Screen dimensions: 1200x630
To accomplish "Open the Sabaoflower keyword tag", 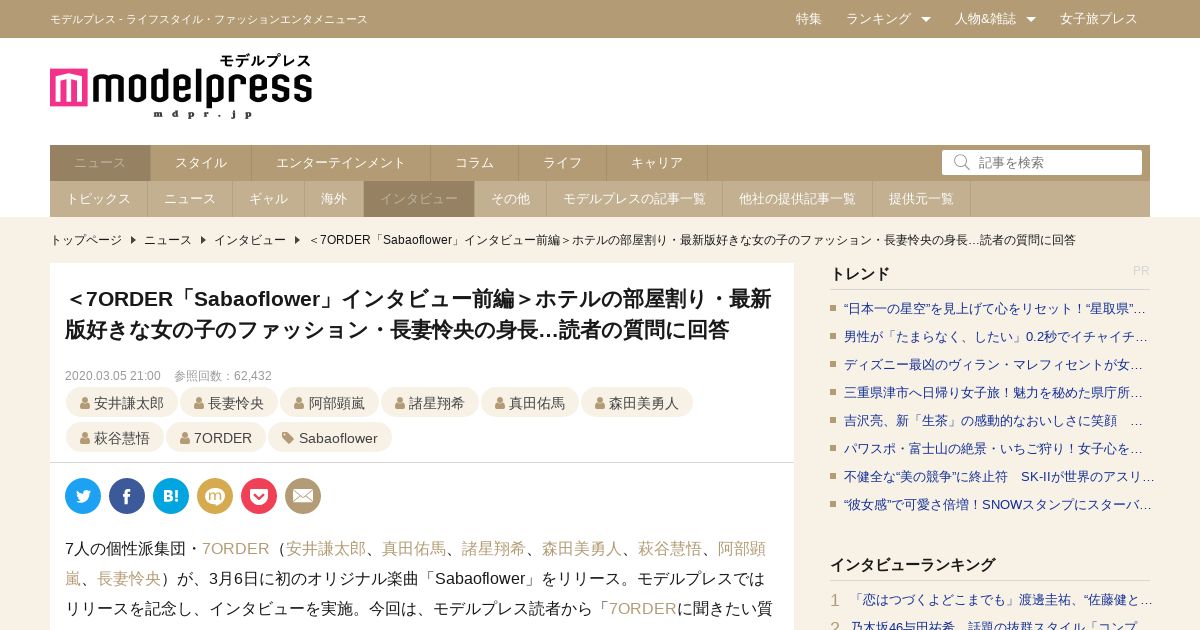I will pyautogui.click(x=330, y=438).
